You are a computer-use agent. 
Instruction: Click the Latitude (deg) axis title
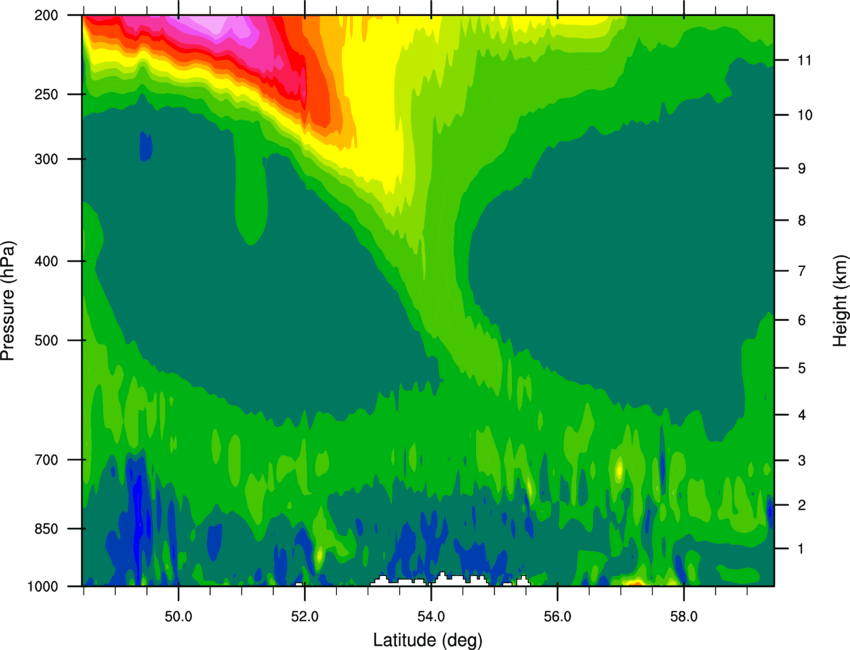click(428, 640)
